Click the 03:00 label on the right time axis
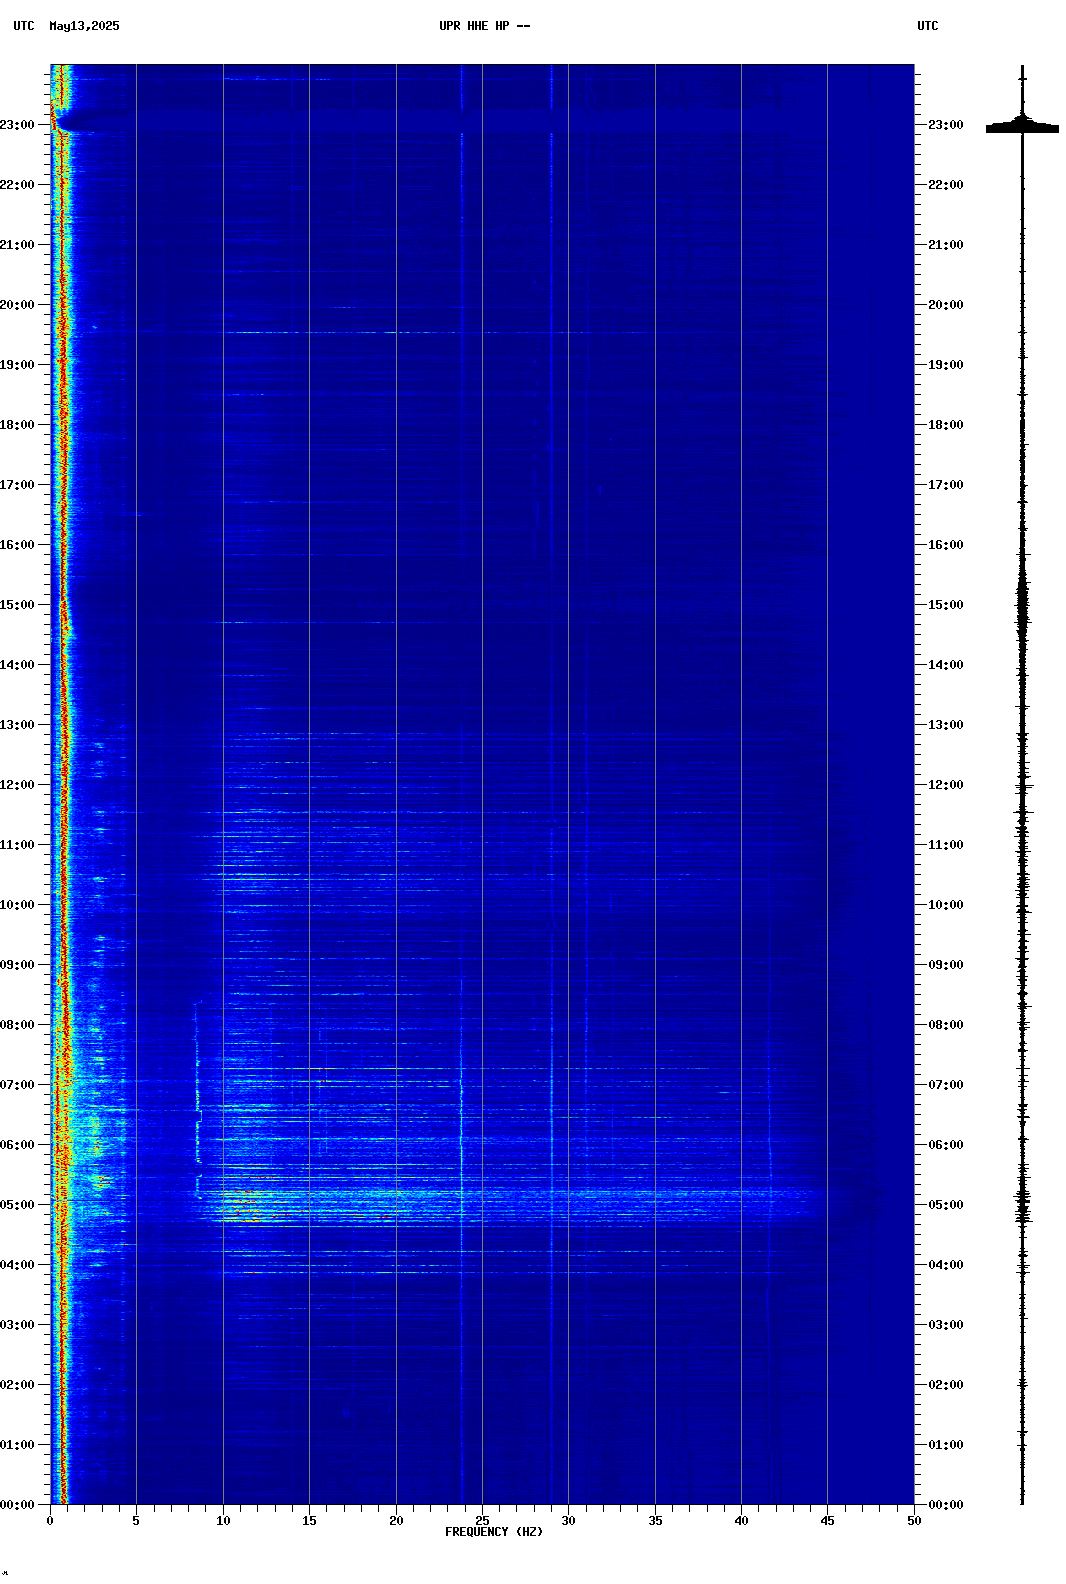1066x1584 pixels. click(946, 1325)
